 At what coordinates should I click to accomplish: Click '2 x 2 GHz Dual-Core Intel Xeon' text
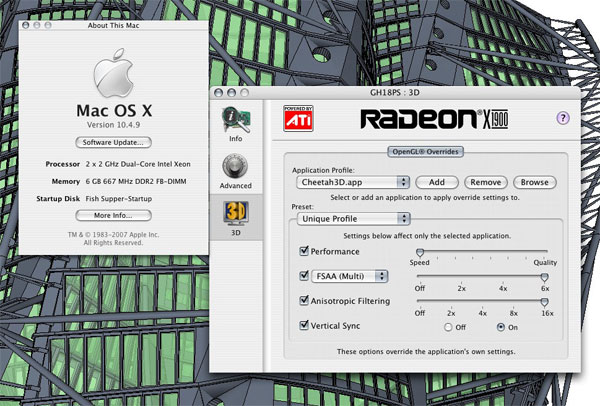pyautogui.click(x=138, y=164)
